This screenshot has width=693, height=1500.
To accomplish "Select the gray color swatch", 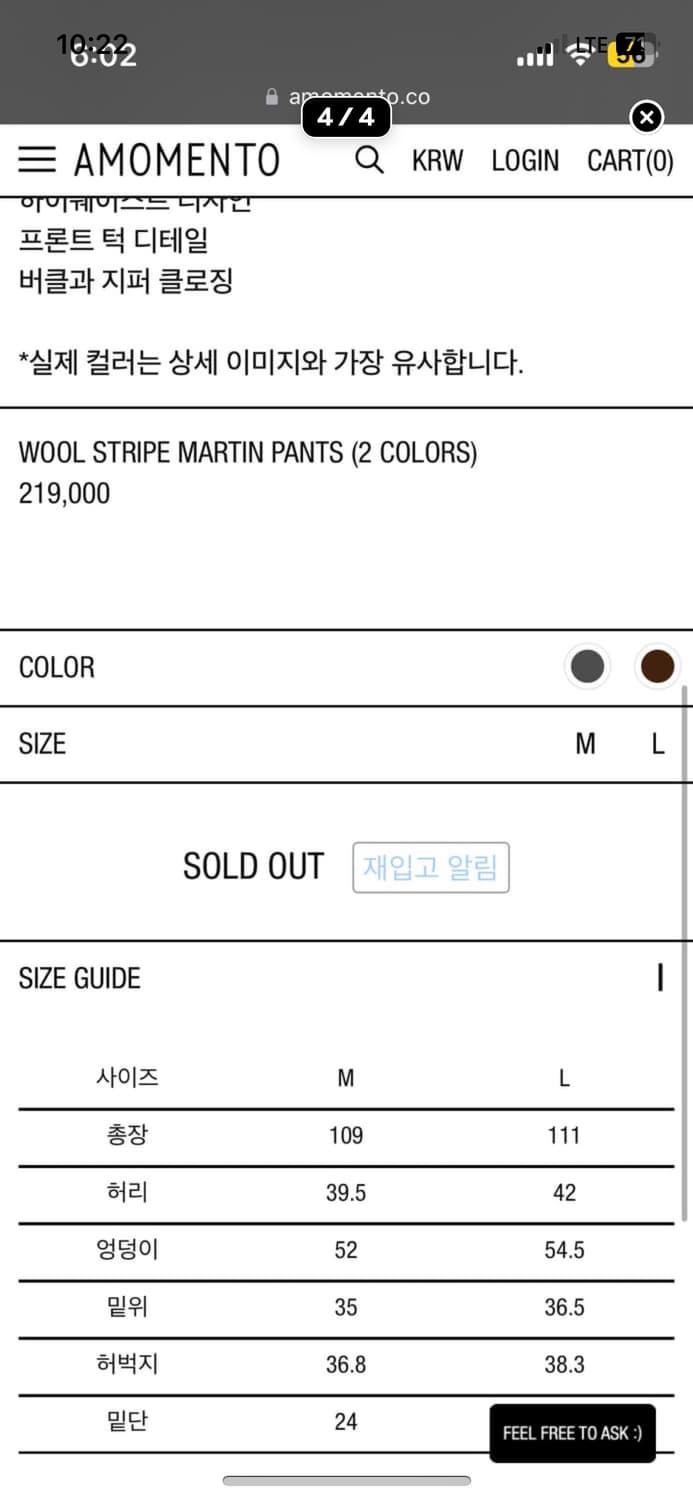I will click(587, 667).
